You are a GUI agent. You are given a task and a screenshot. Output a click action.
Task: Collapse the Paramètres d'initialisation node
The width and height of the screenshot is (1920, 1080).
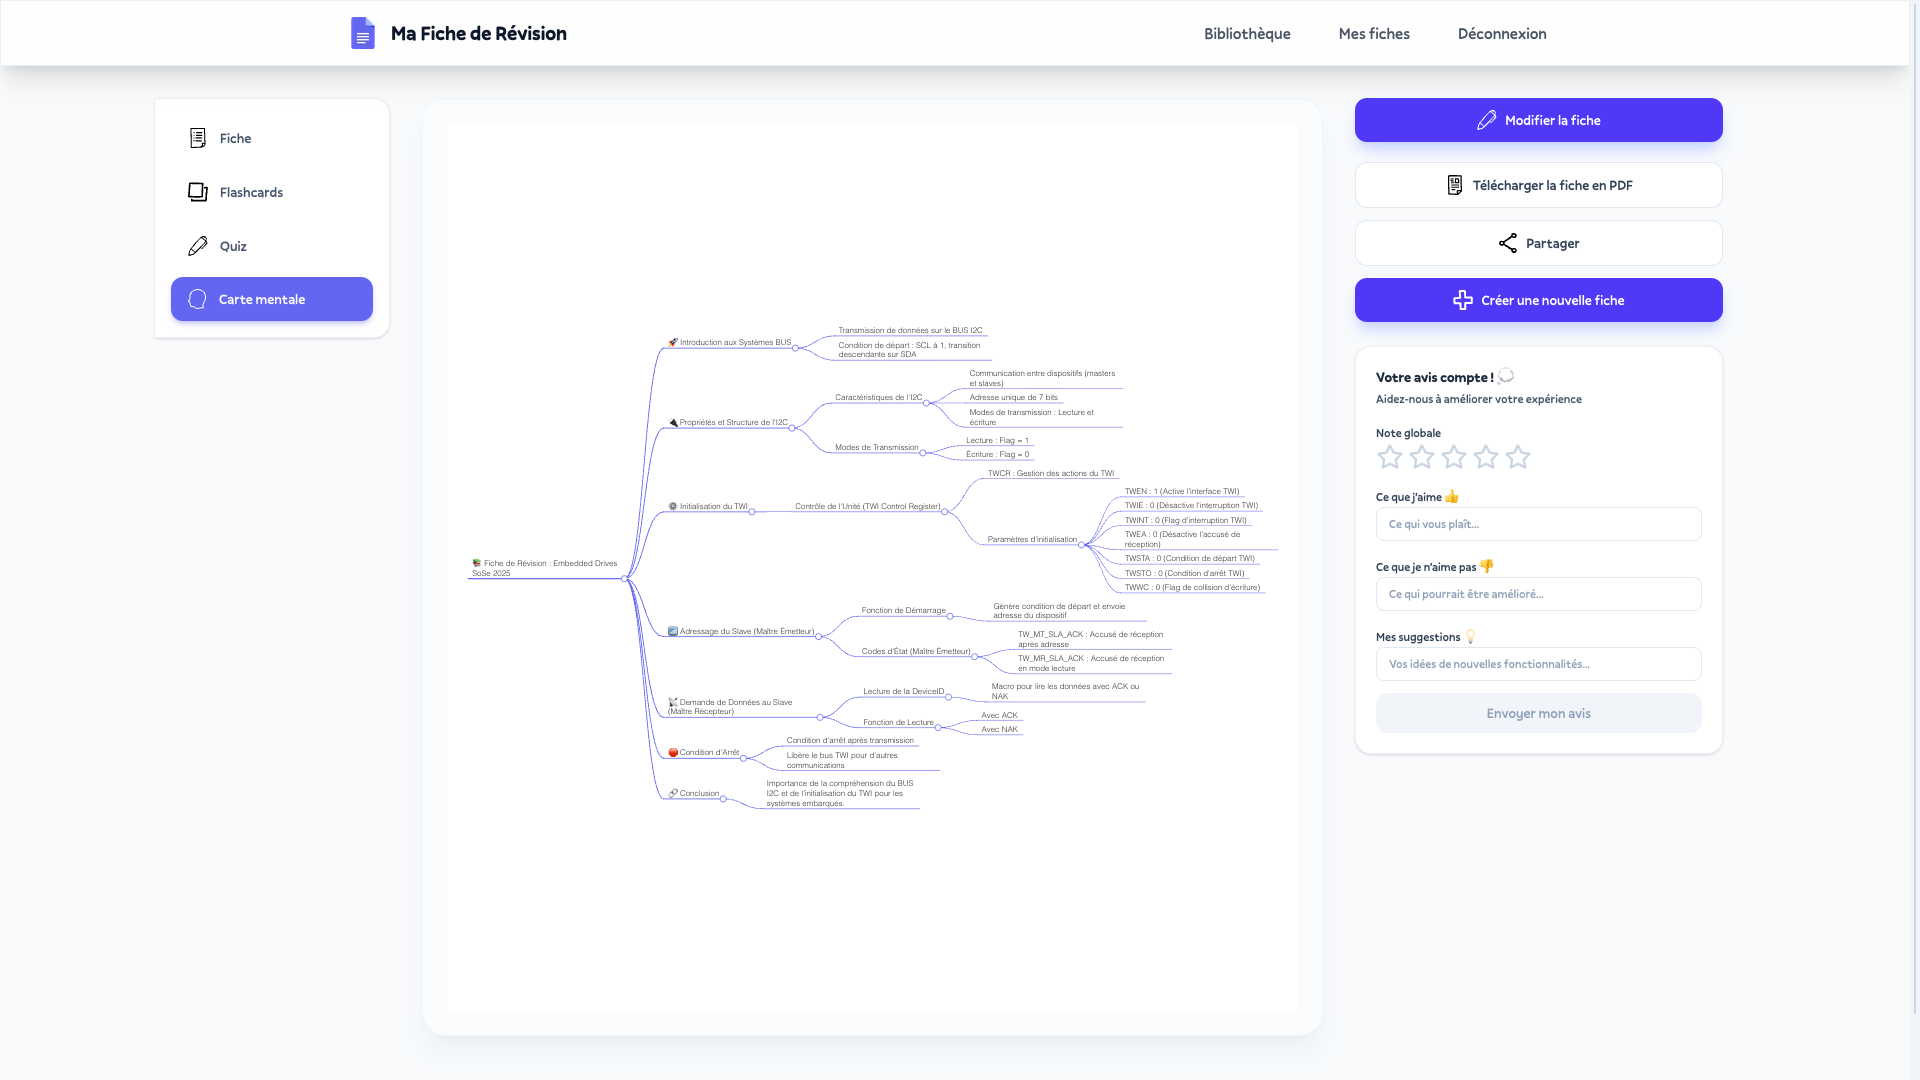click(1082, 544)
